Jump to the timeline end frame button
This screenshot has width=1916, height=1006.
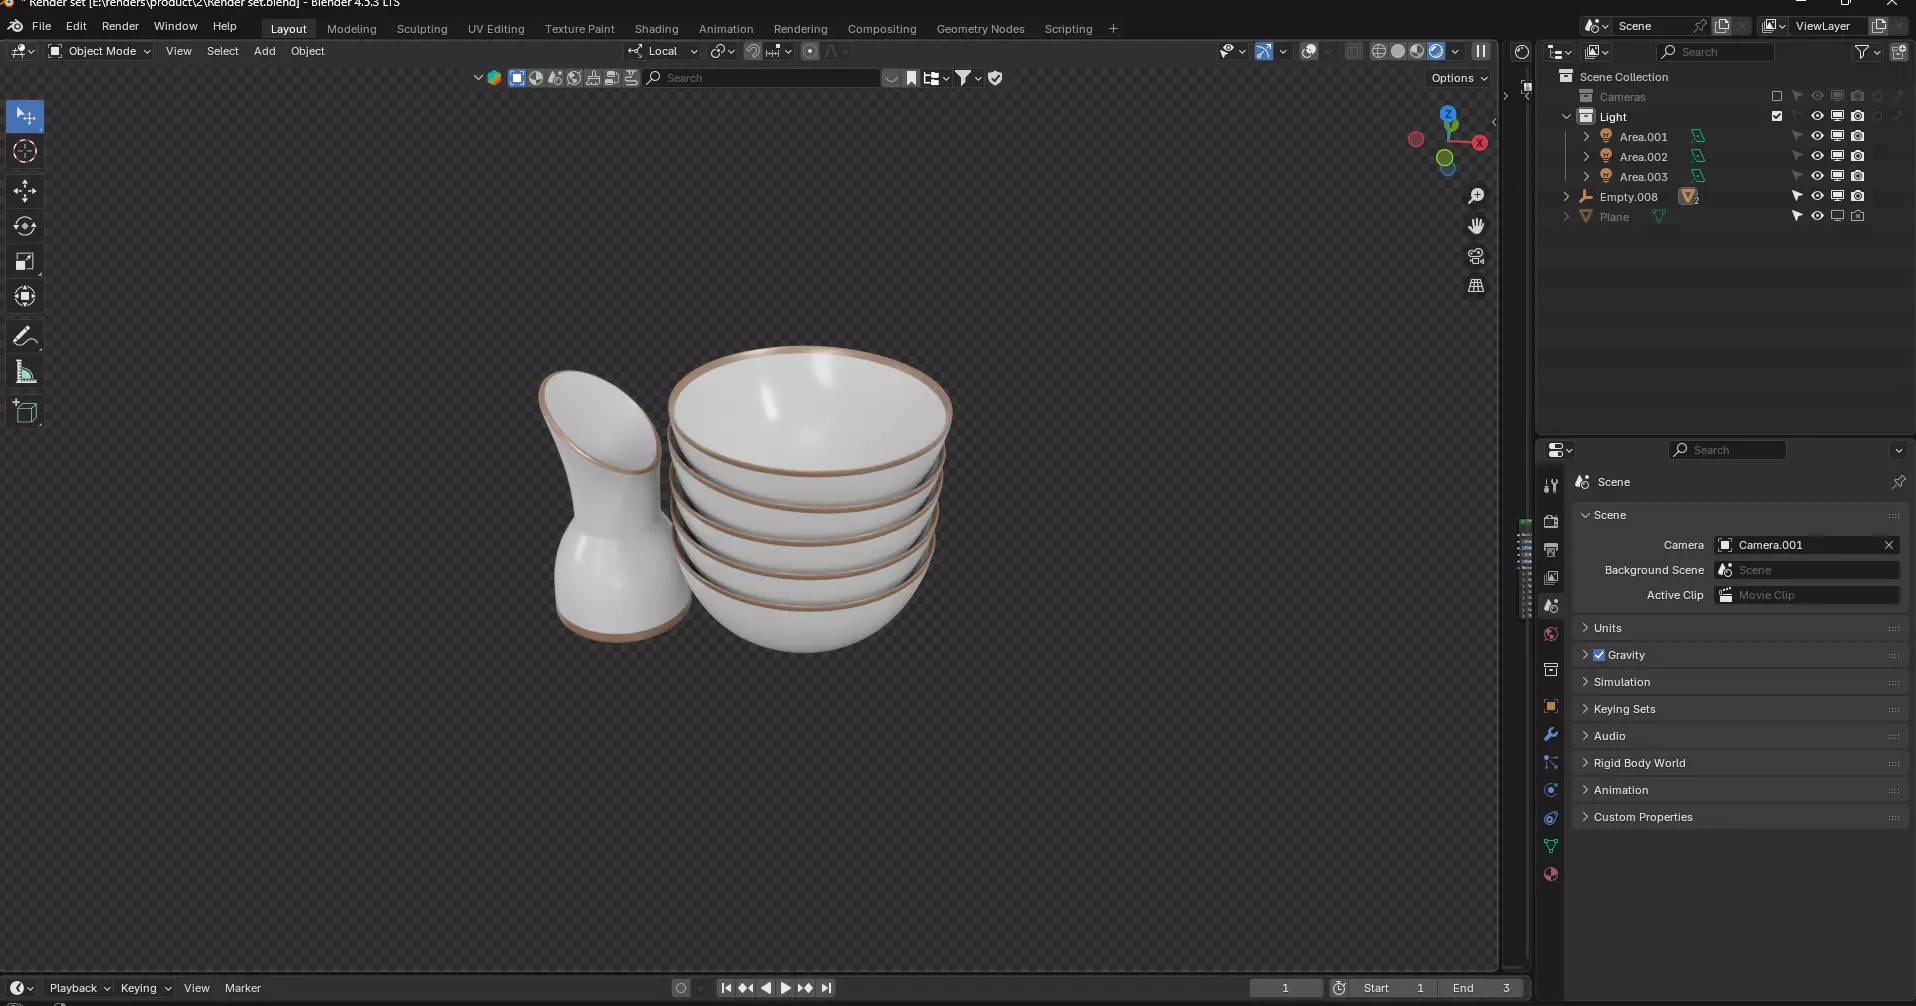(x=826, y=988)
